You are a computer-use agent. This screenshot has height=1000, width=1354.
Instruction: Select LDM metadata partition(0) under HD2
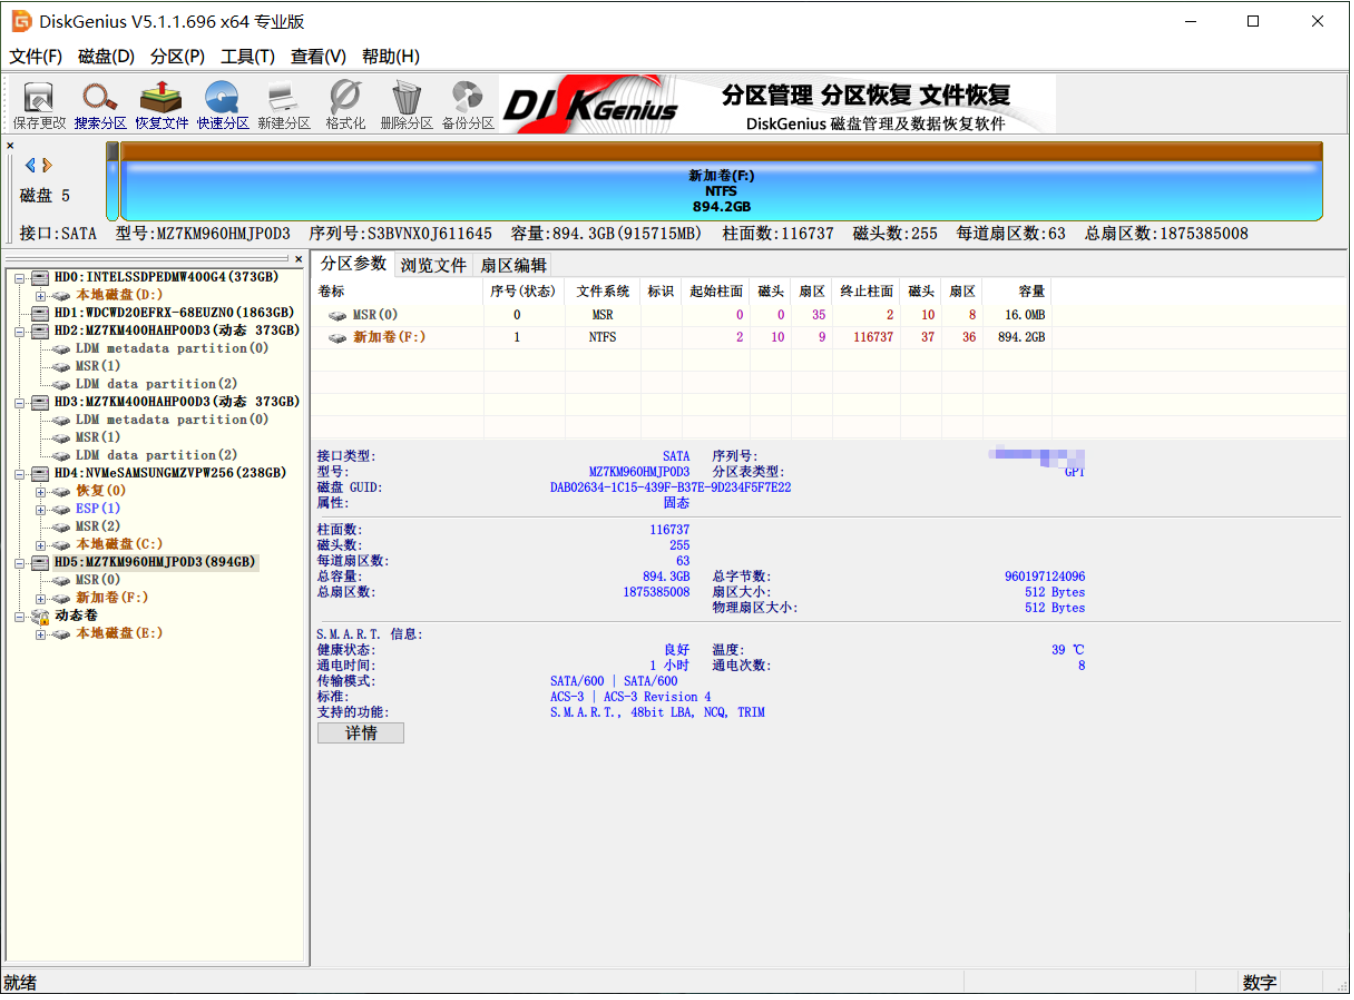tap(172, 349)
